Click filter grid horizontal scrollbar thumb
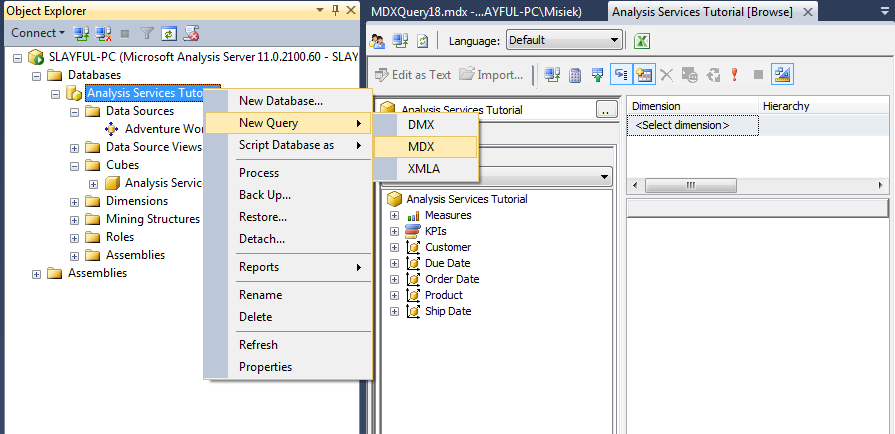This screenshot has width=895, height=434. pyautogui.click(x=691, y=186)
